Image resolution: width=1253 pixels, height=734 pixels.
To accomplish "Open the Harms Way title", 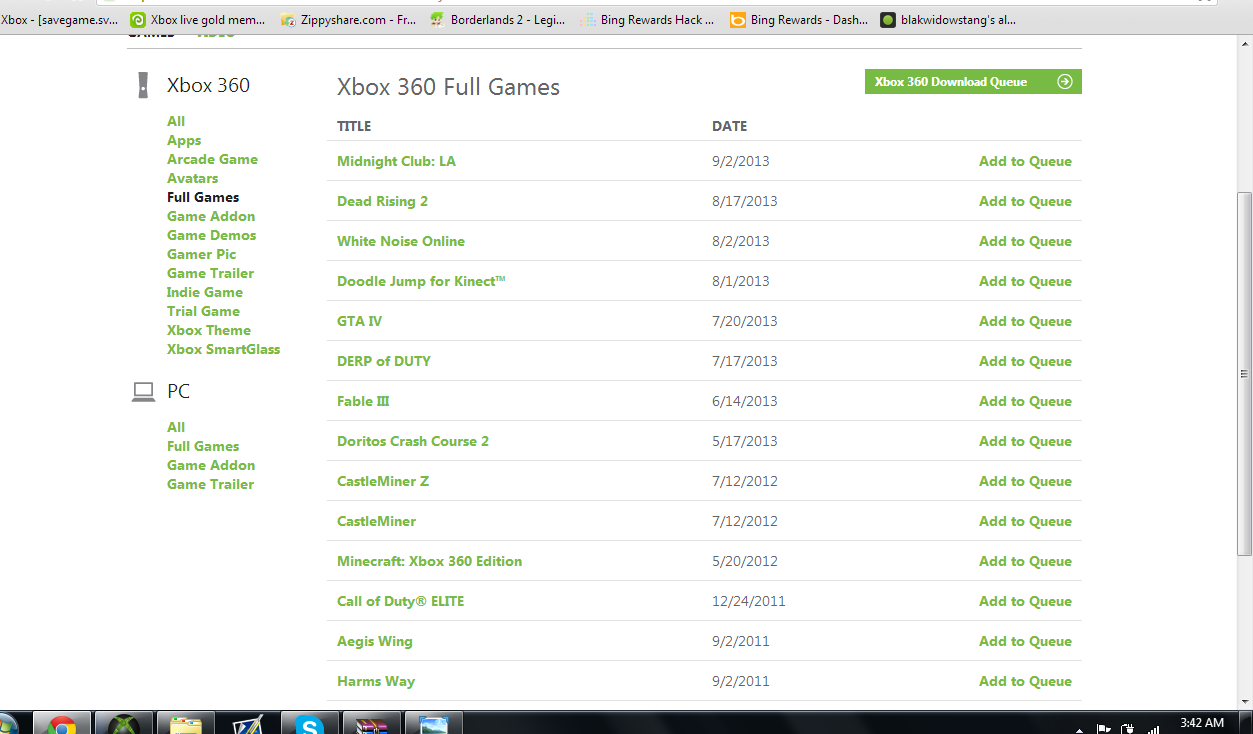I will click(376, 681).
